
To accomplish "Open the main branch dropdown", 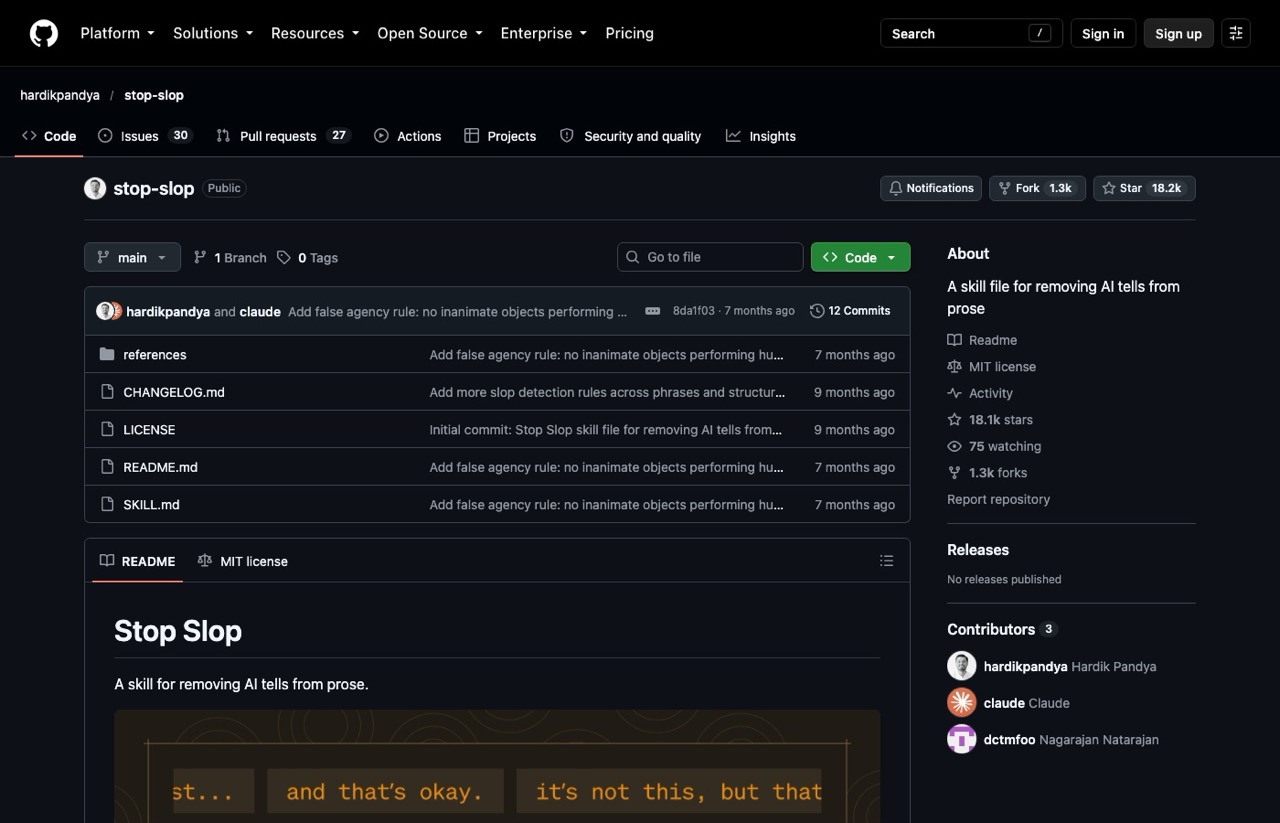I will point(132,257).
